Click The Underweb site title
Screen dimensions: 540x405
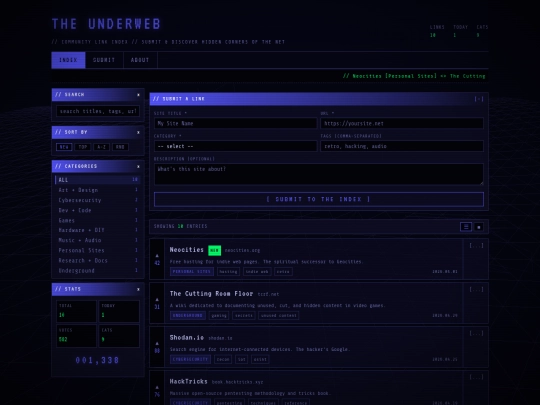tap(106, 24)
